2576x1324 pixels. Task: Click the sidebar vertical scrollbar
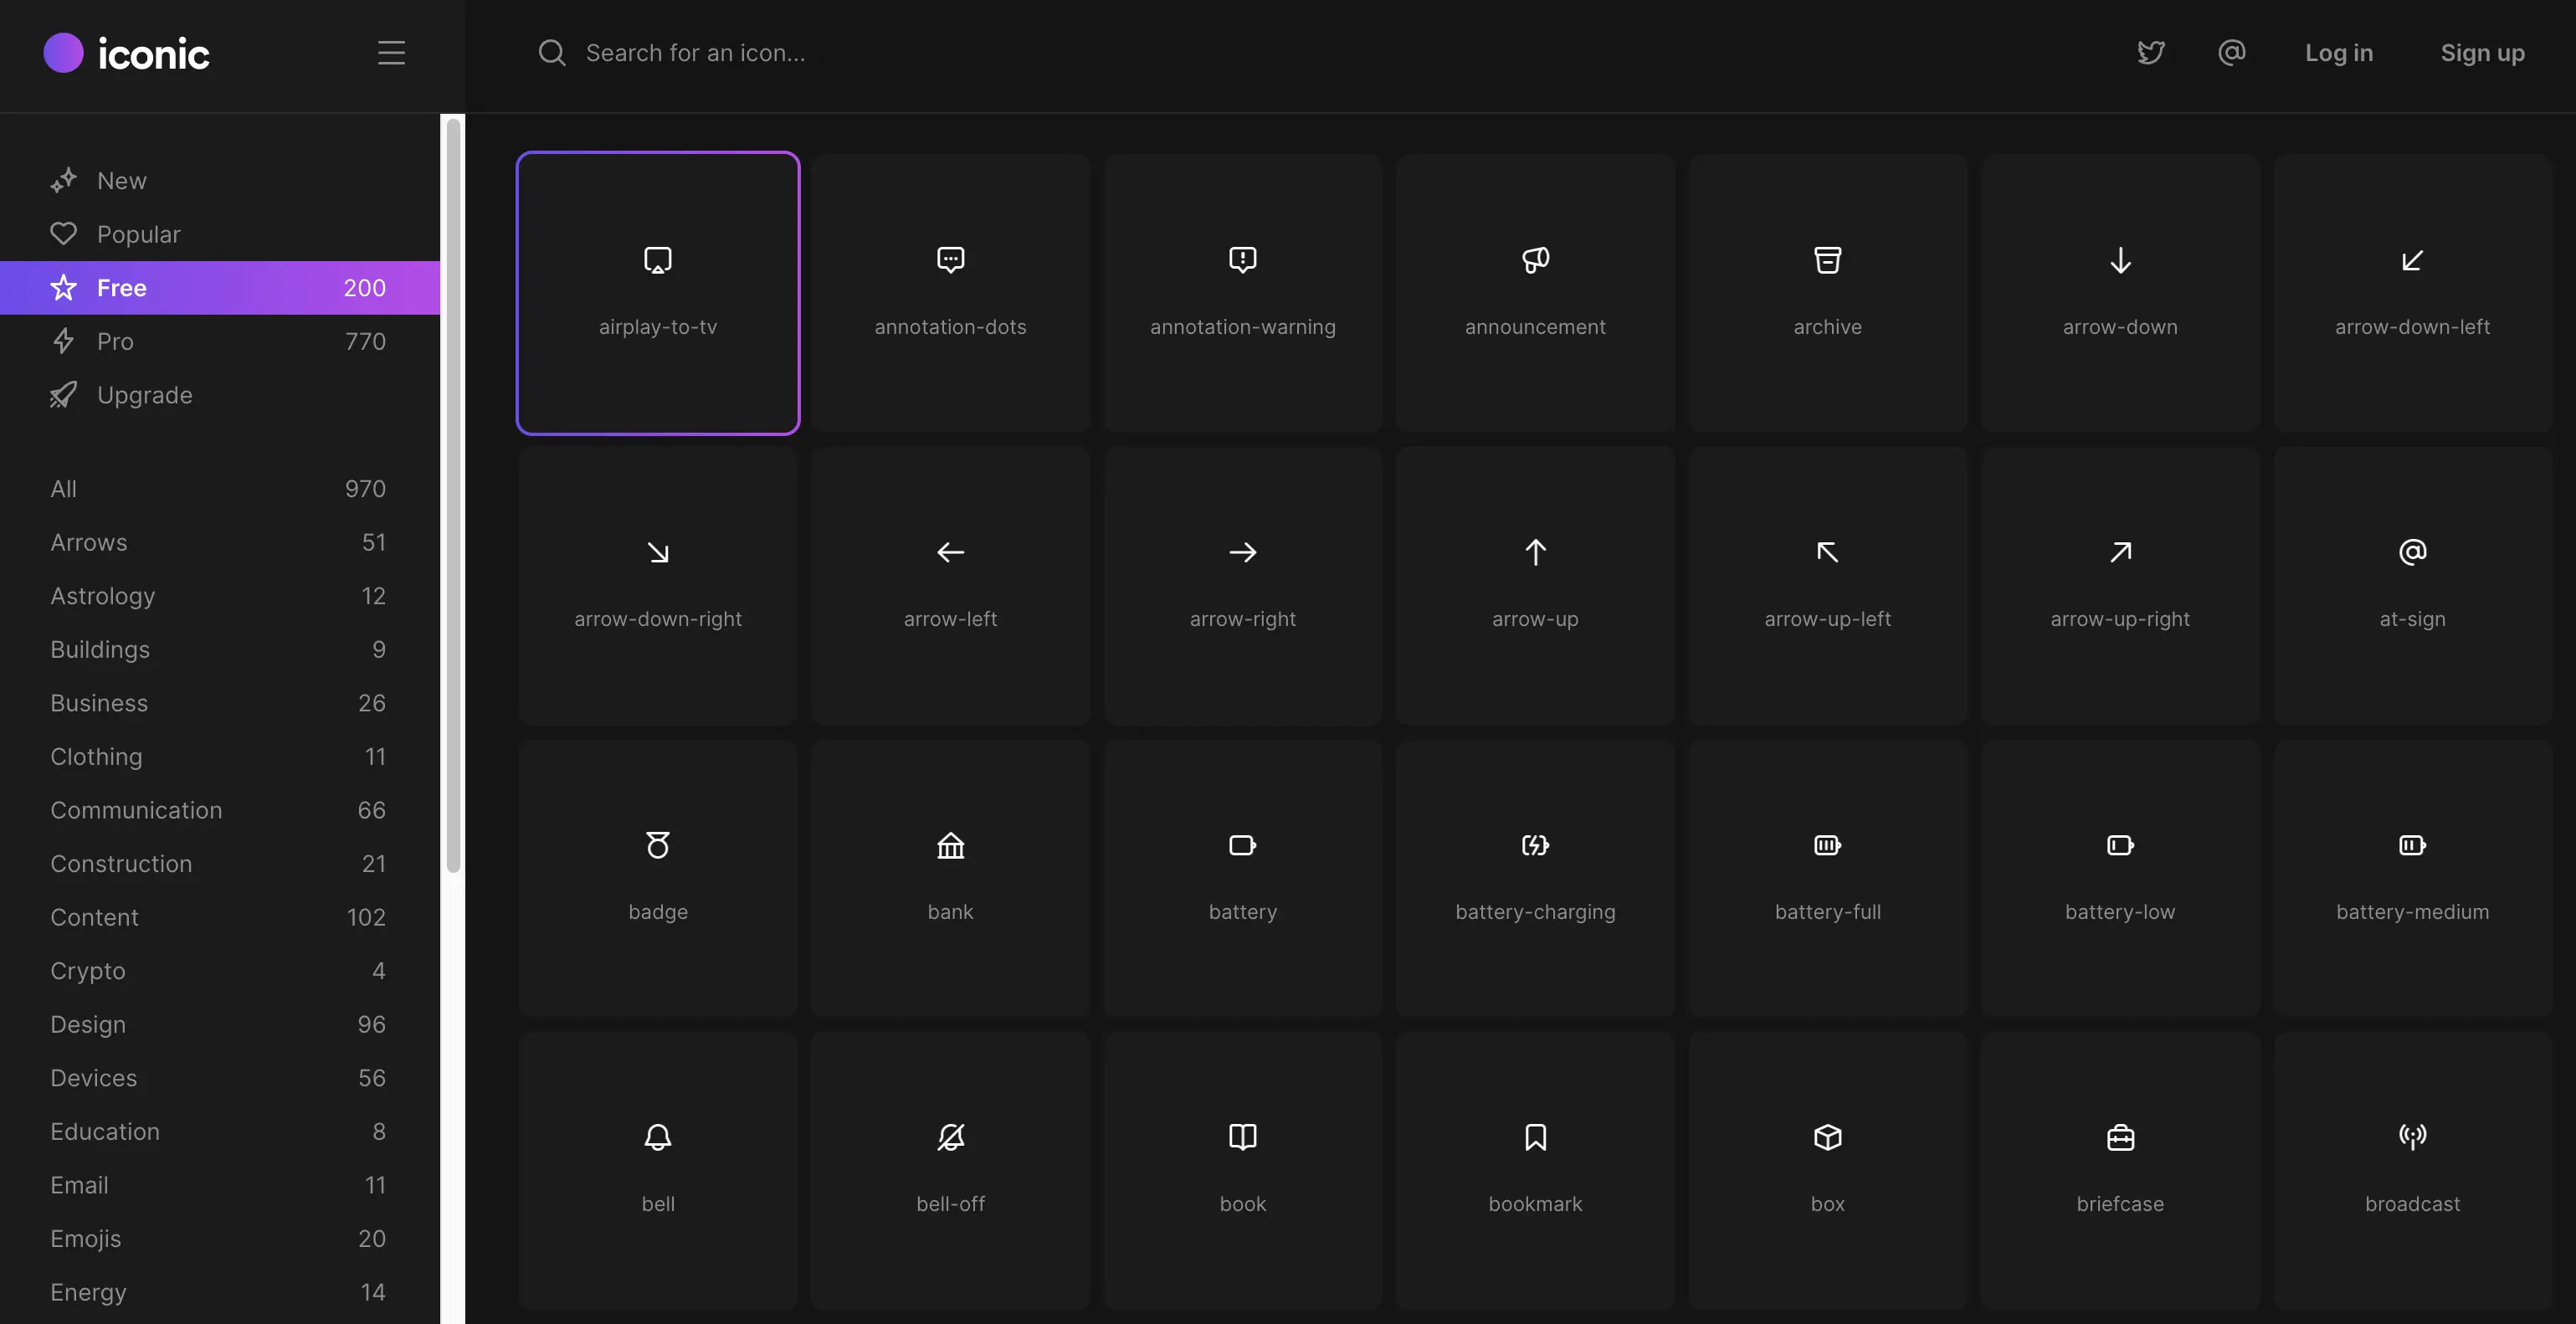coord(453,495)
